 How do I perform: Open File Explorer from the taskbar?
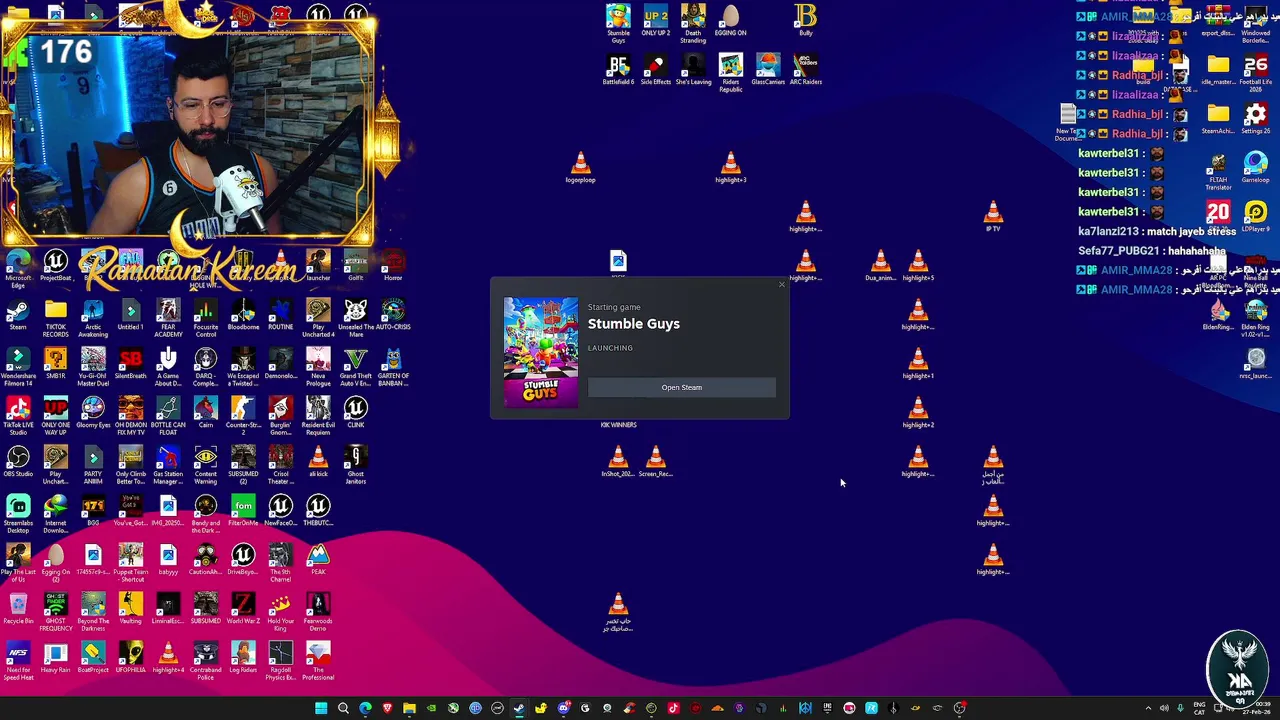pyautogui.click(x=409, y=708)
